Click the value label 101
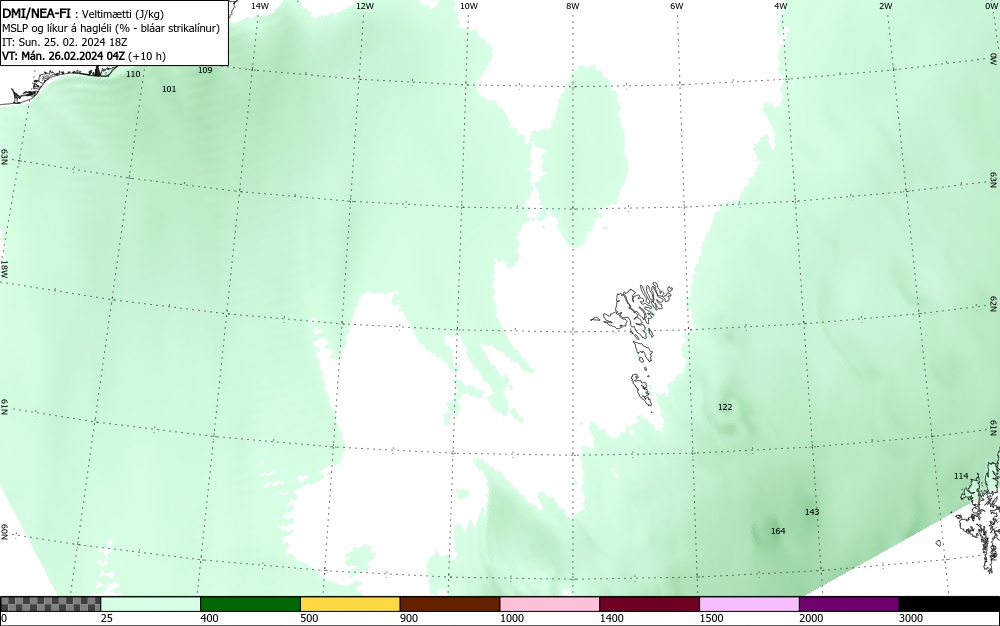Screen dimensions: 1000x626 (169, 89)
